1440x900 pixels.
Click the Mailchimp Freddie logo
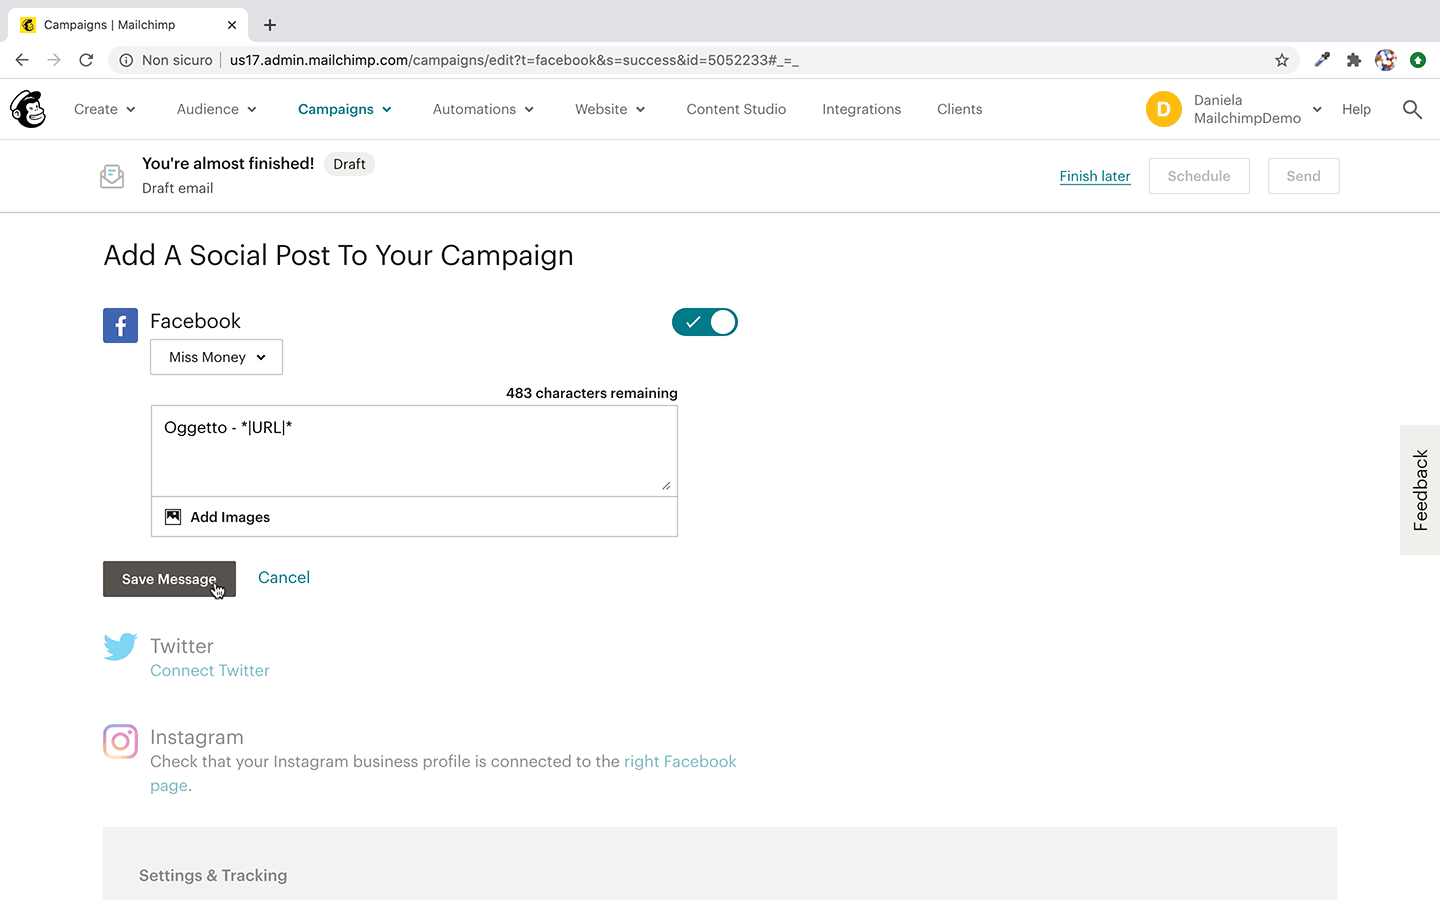tap(28, 109)
